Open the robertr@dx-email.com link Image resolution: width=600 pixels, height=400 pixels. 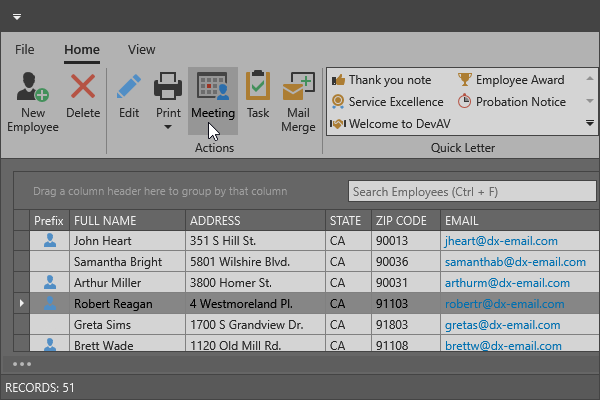click(x=504, y=304)
